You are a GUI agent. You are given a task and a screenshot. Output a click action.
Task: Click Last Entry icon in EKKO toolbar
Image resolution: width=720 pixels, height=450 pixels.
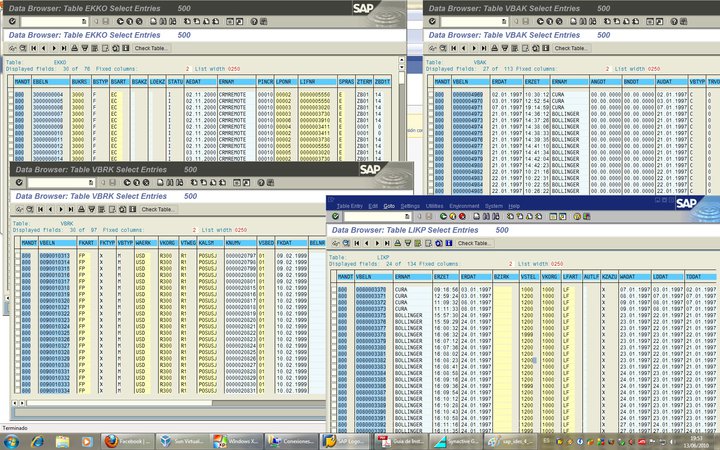click(64, 48)
